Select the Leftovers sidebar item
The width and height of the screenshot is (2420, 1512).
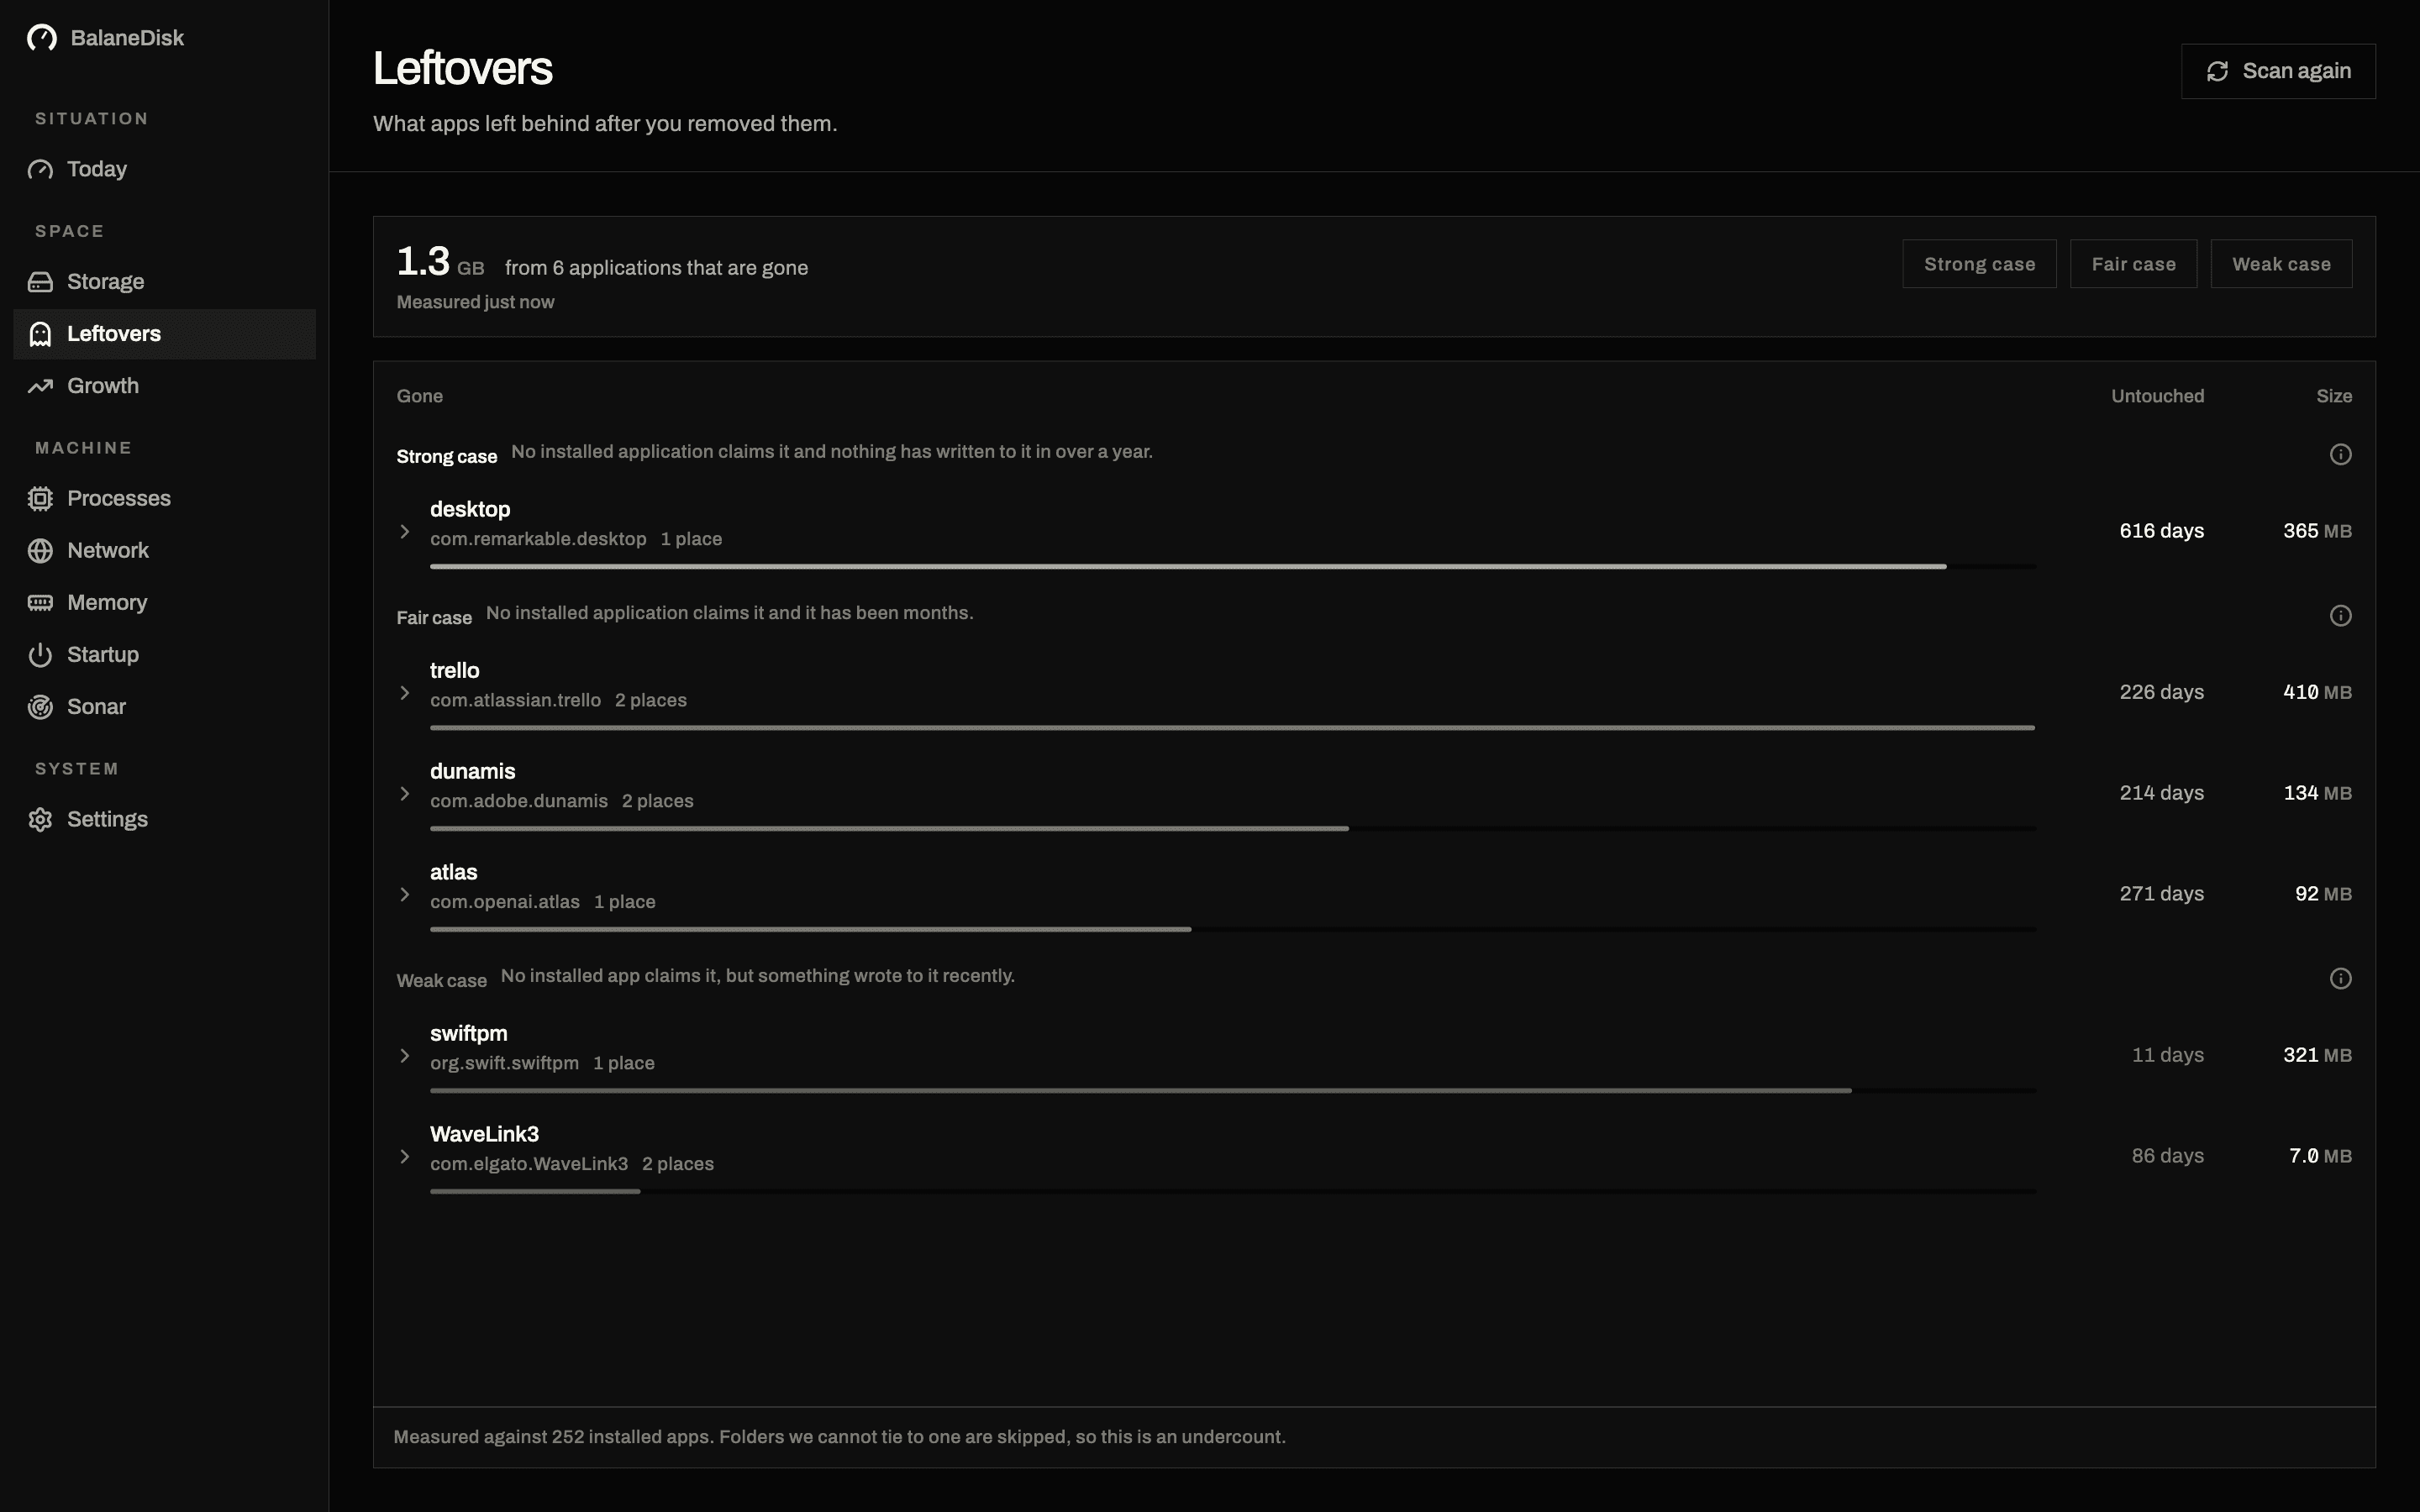pos(164,334)
